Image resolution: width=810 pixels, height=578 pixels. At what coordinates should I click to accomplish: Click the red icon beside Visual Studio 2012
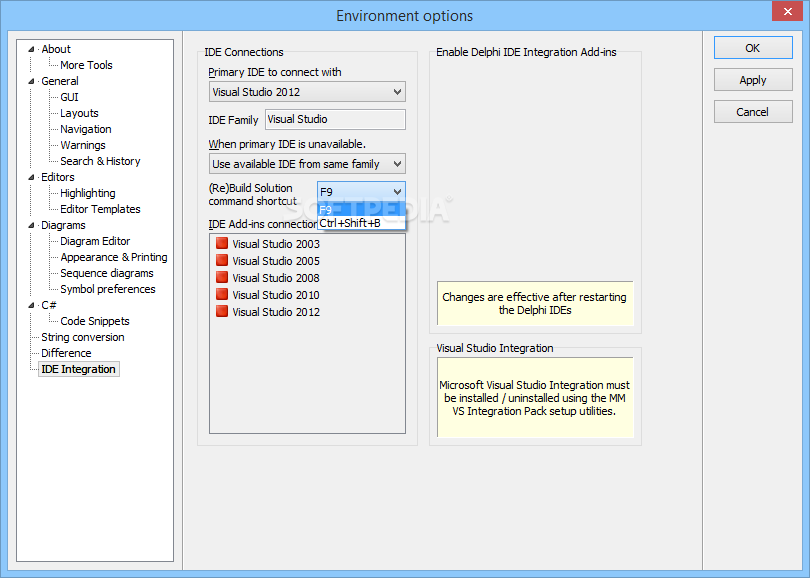pyautogui.click(x=222, y=311)
